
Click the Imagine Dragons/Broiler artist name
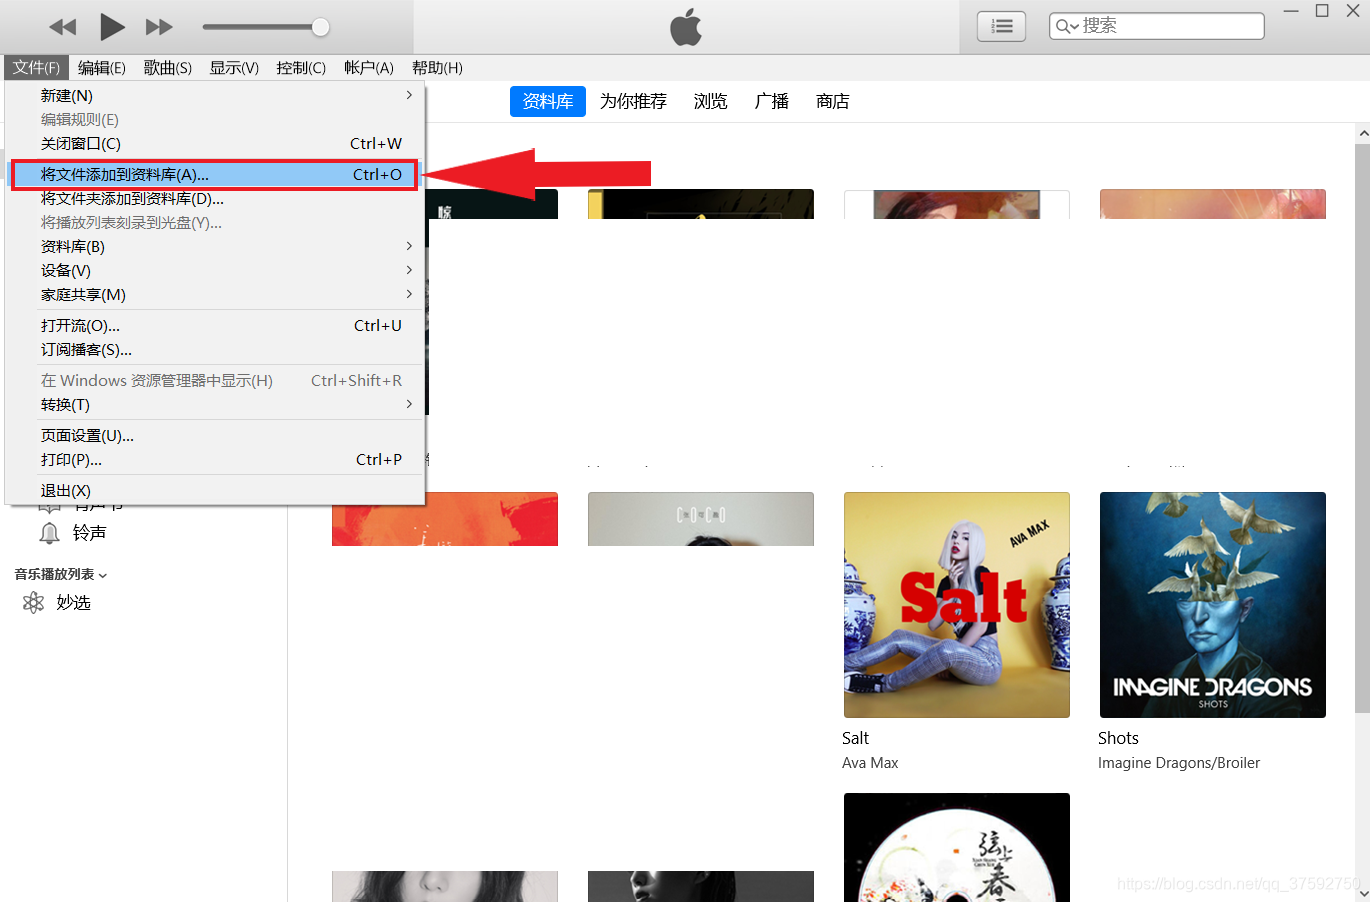1179,763
